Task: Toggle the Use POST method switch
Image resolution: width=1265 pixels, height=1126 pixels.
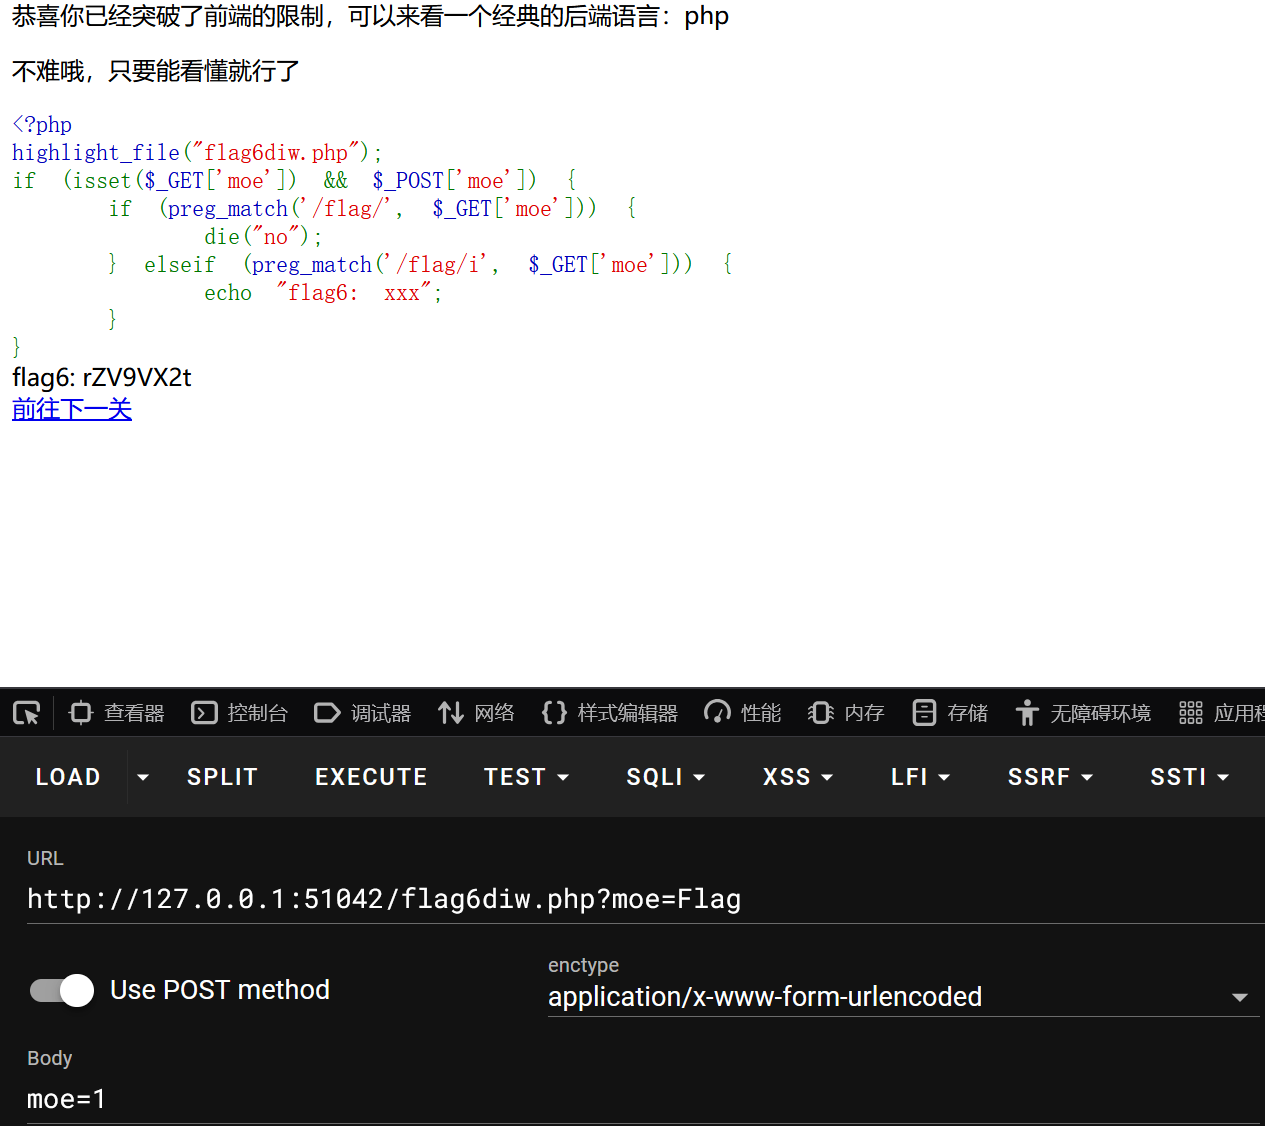Action: [x=60, y=990]
